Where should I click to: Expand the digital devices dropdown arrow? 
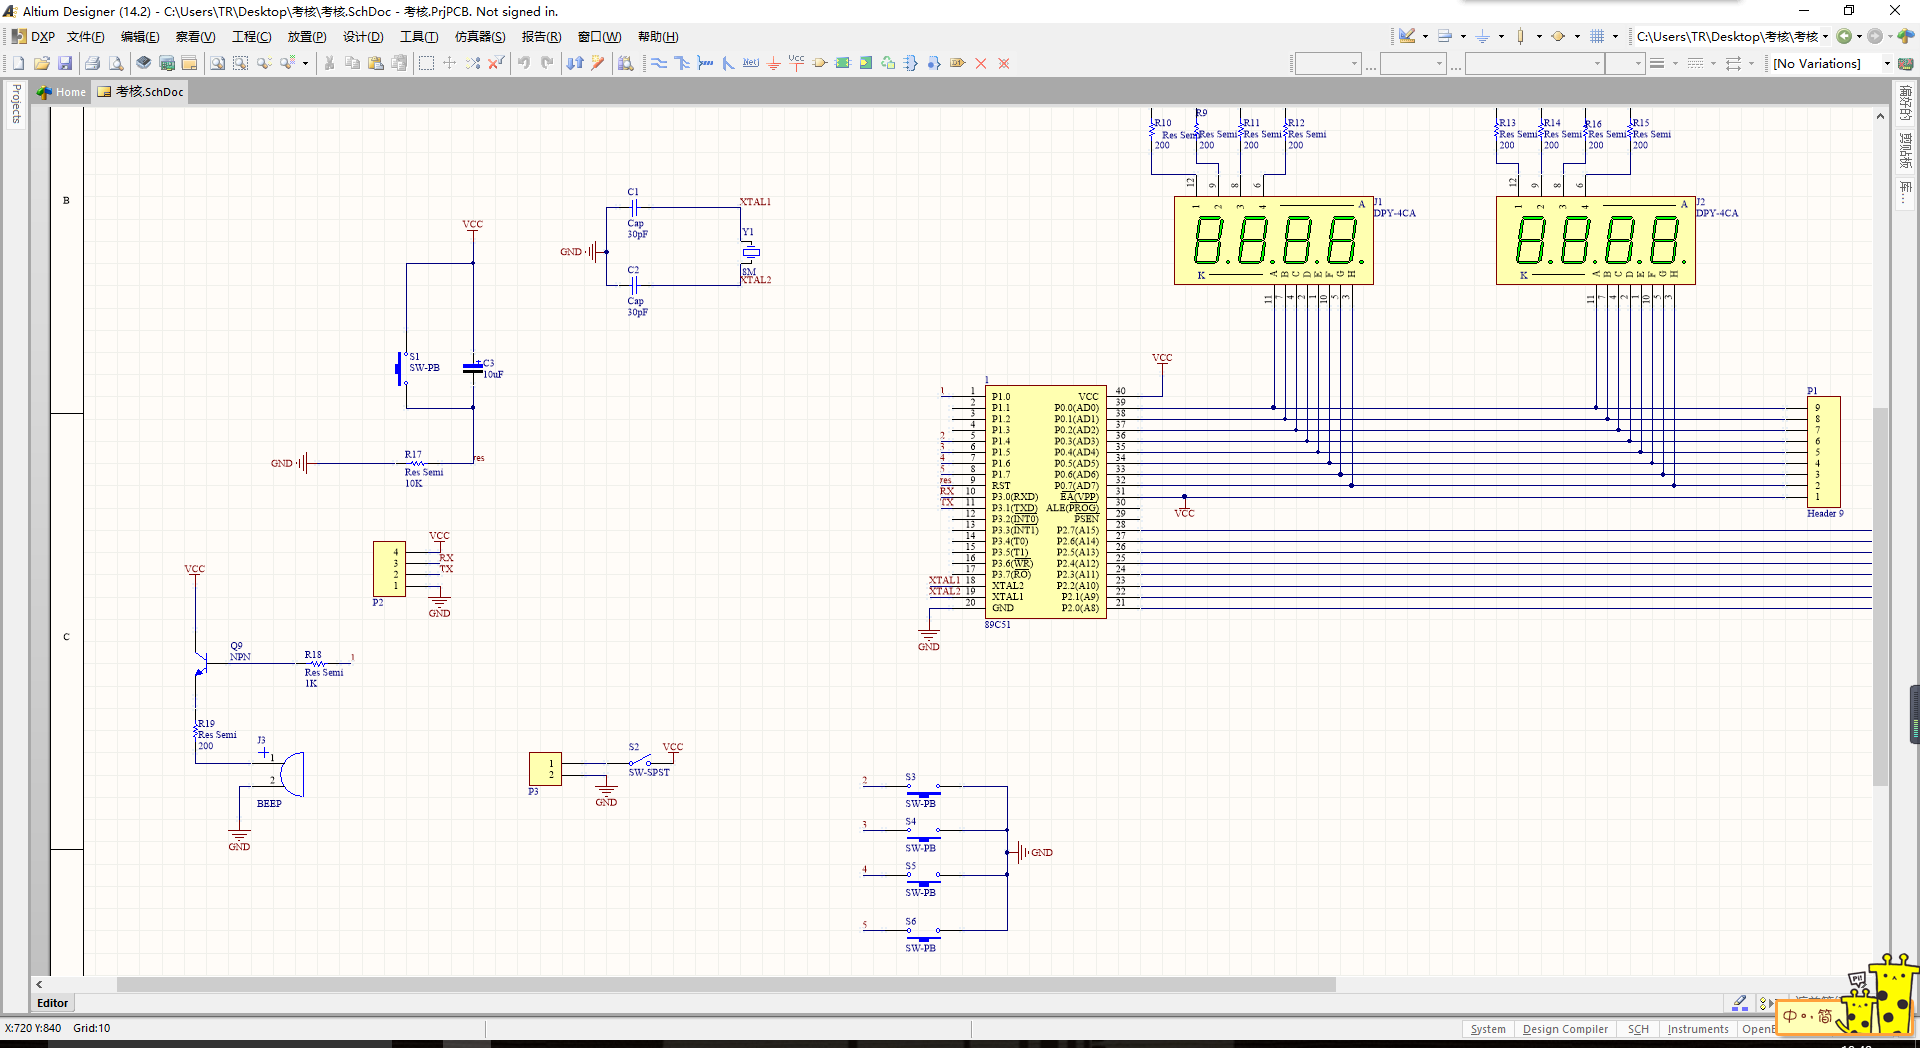(x=1539, y=36)
